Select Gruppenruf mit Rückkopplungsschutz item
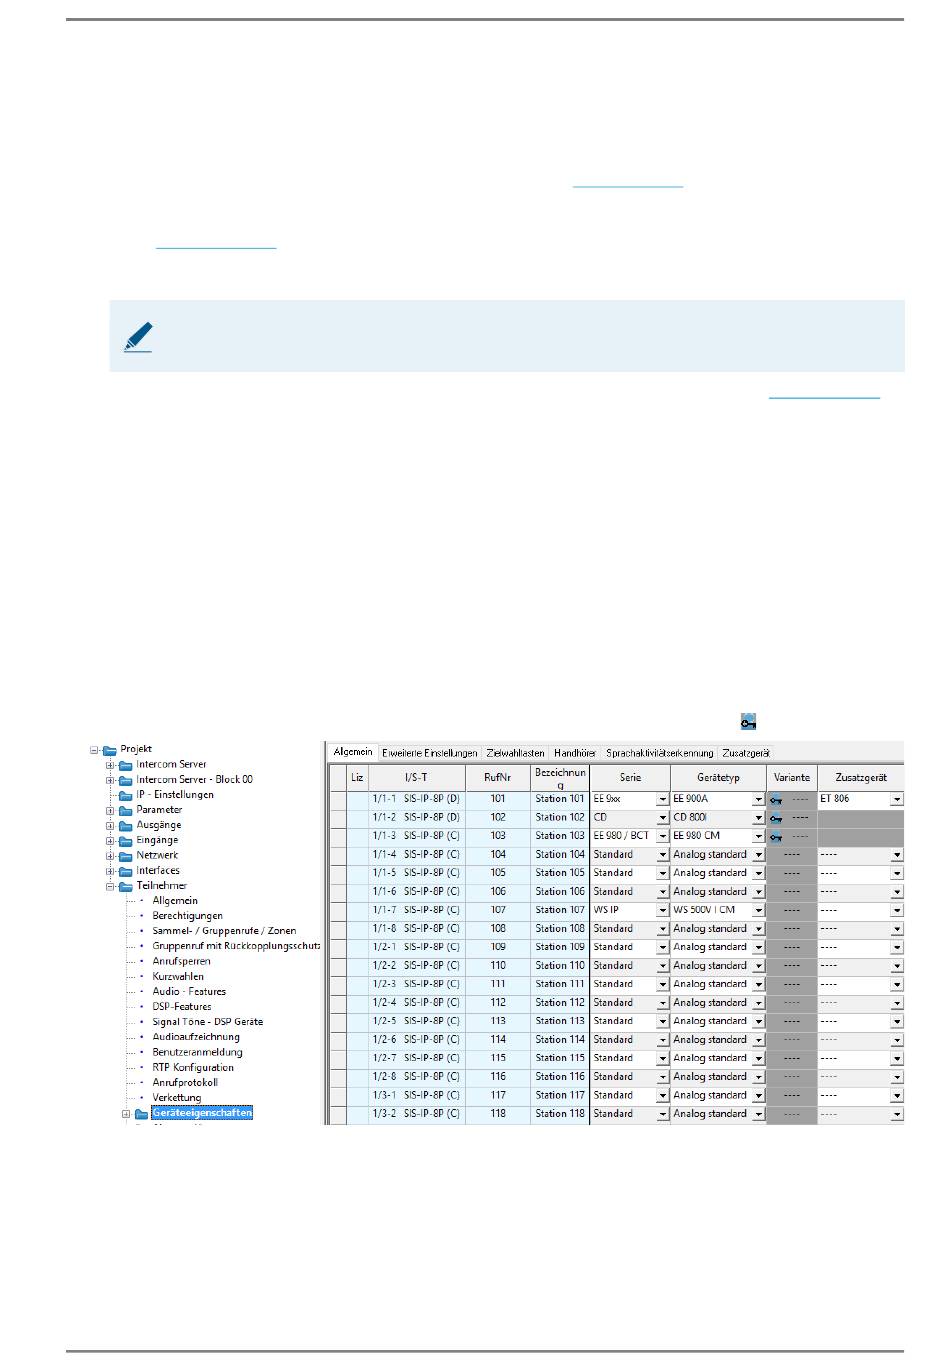Screen dimensions: 950x1370 click(x=236, y=946)
